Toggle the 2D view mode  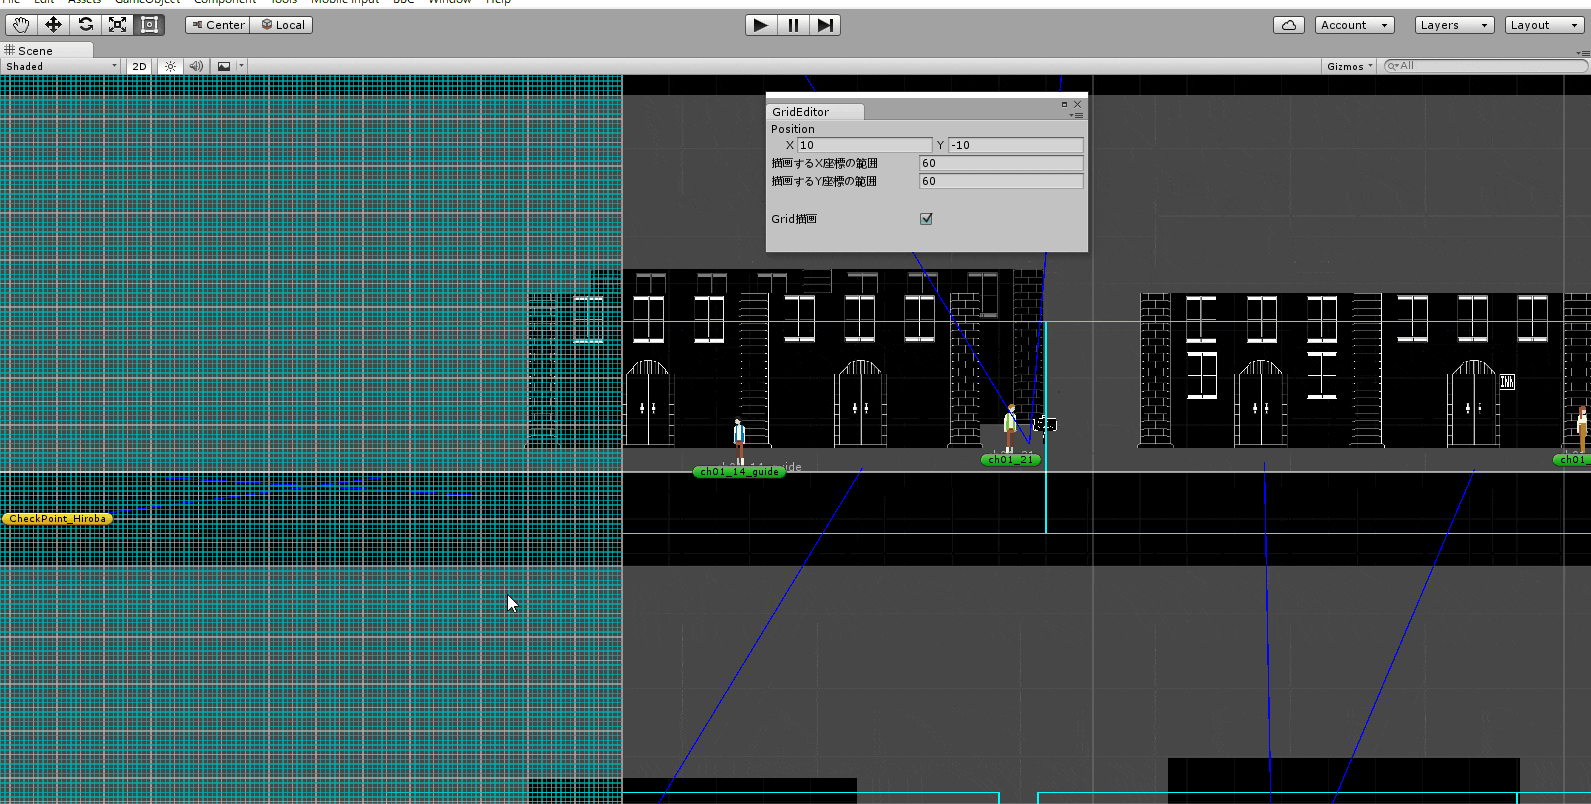click(x=139, y=66)
